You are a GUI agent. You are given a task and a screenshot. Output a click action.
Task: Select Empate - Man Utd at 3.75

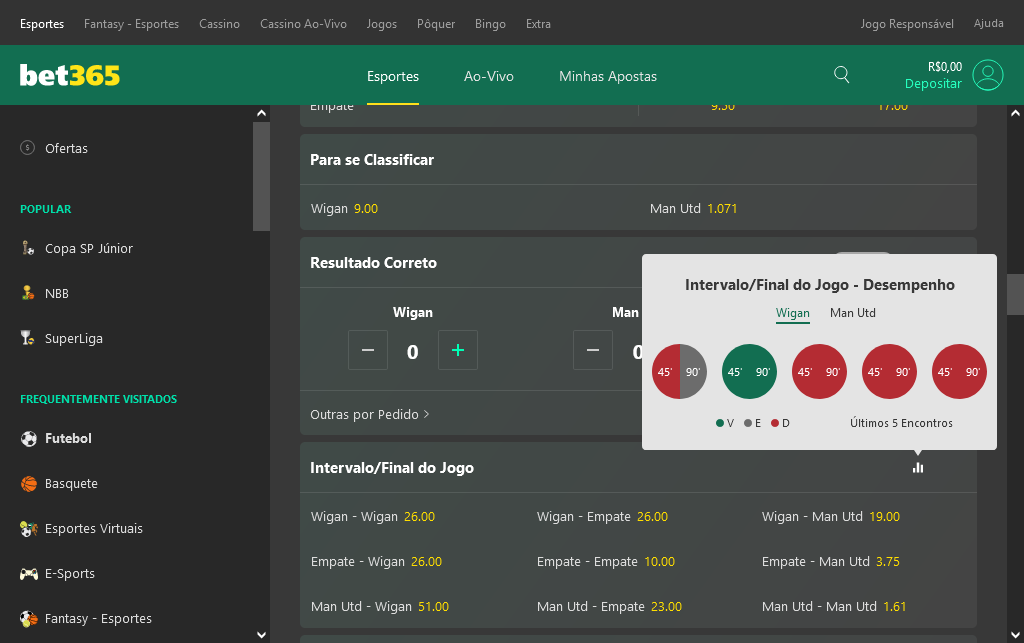click(x=831, y=562)
